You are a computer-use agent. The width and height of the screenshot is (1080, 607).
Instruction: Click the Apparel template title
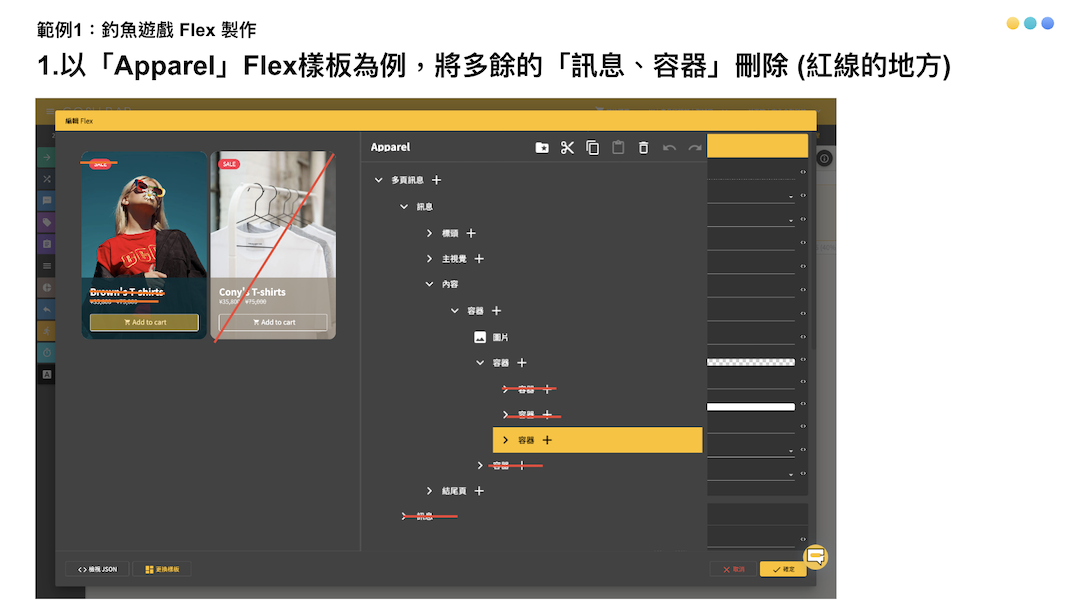click(x=391, y=147)
